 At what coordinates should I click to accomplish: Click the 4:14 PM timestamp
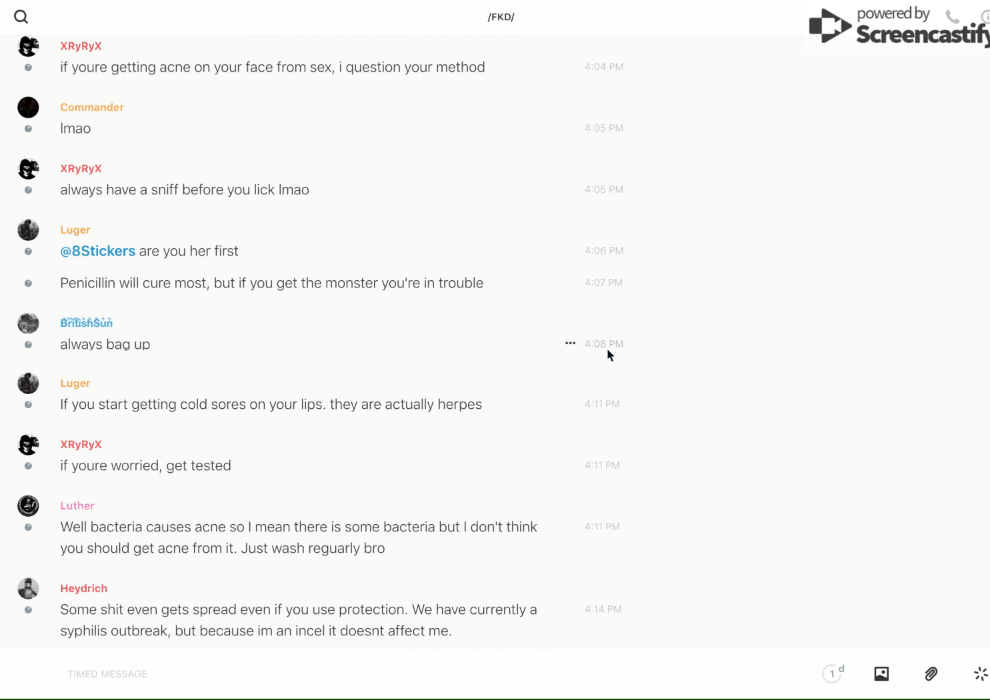[604, 609]
